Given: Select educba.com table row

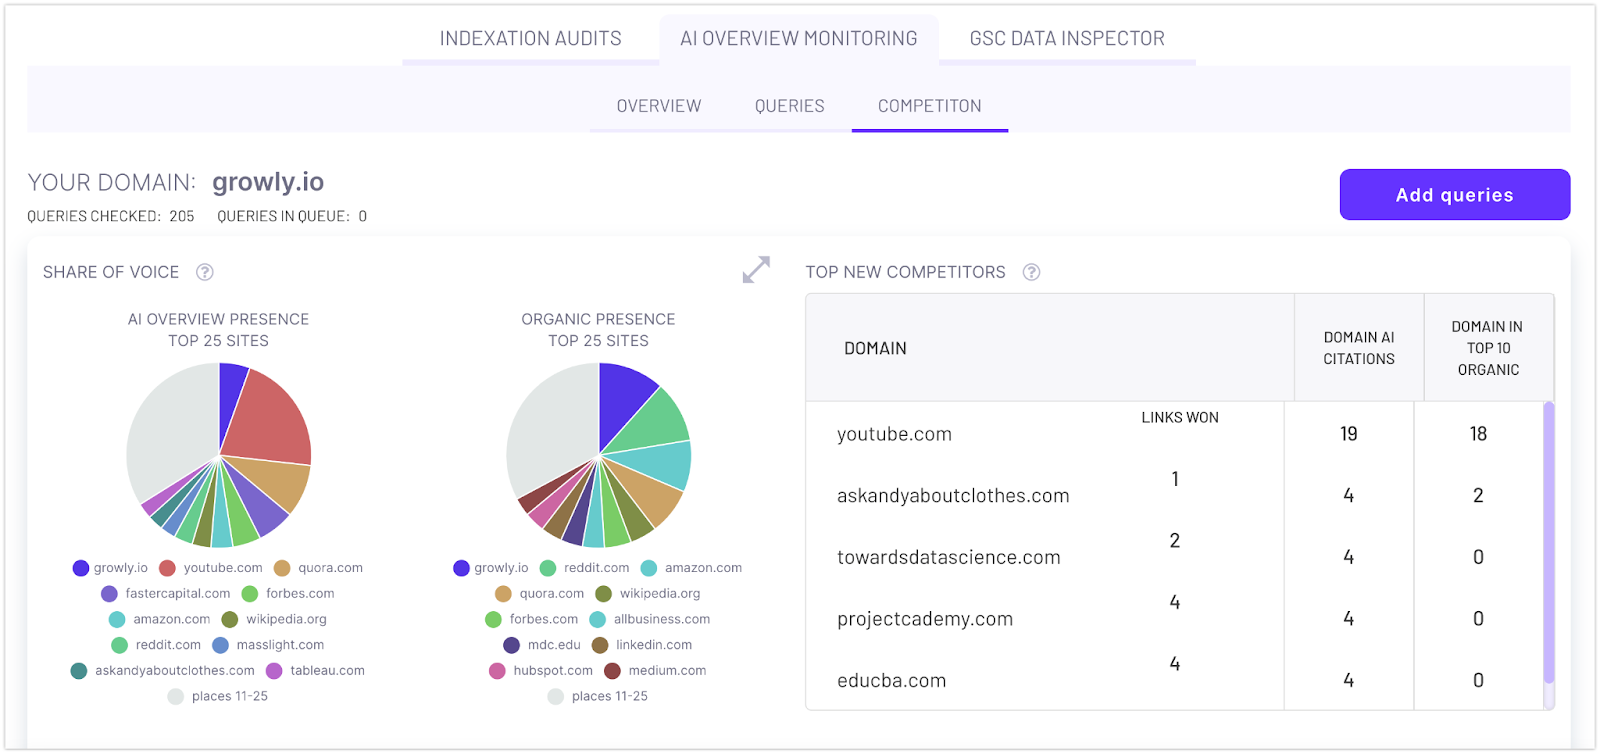Looking at the screenshot, I should pos(1175,681).
